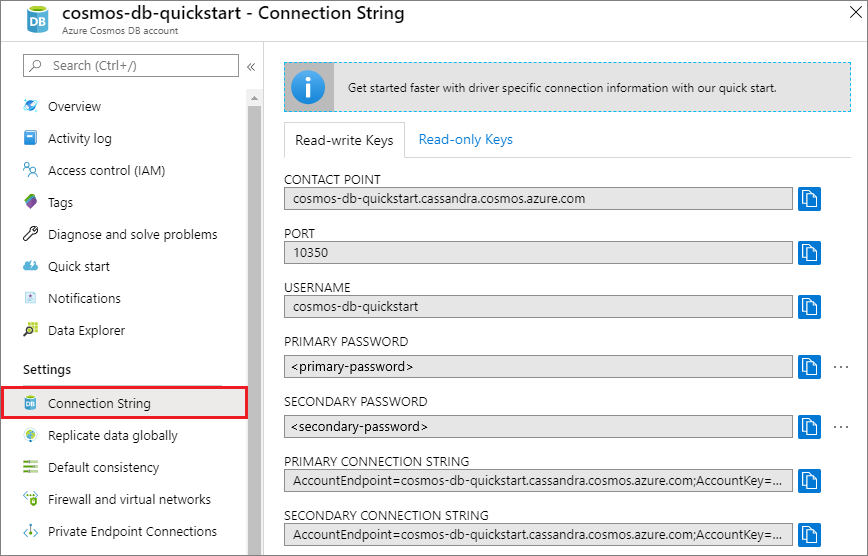
Task: Copy the USERNAME field value
Action: coord(809,307)
